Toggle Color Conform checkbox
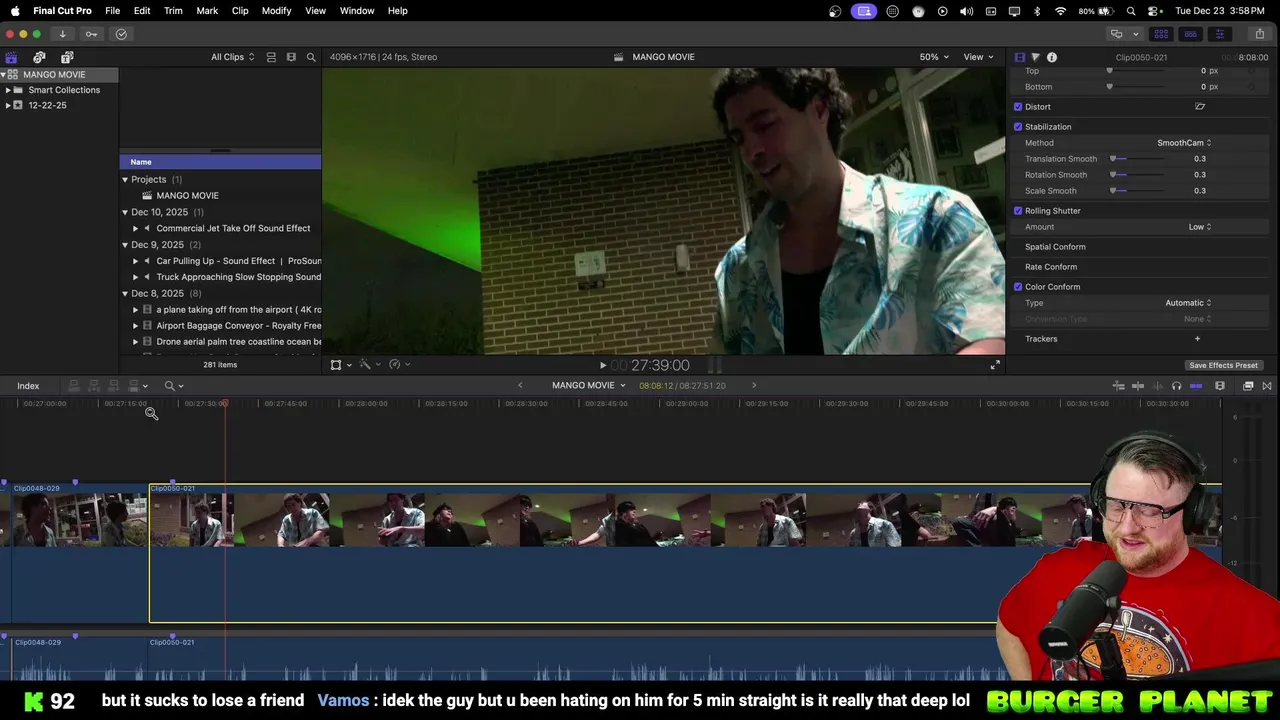1280x720 pixels. (1018, 287)
